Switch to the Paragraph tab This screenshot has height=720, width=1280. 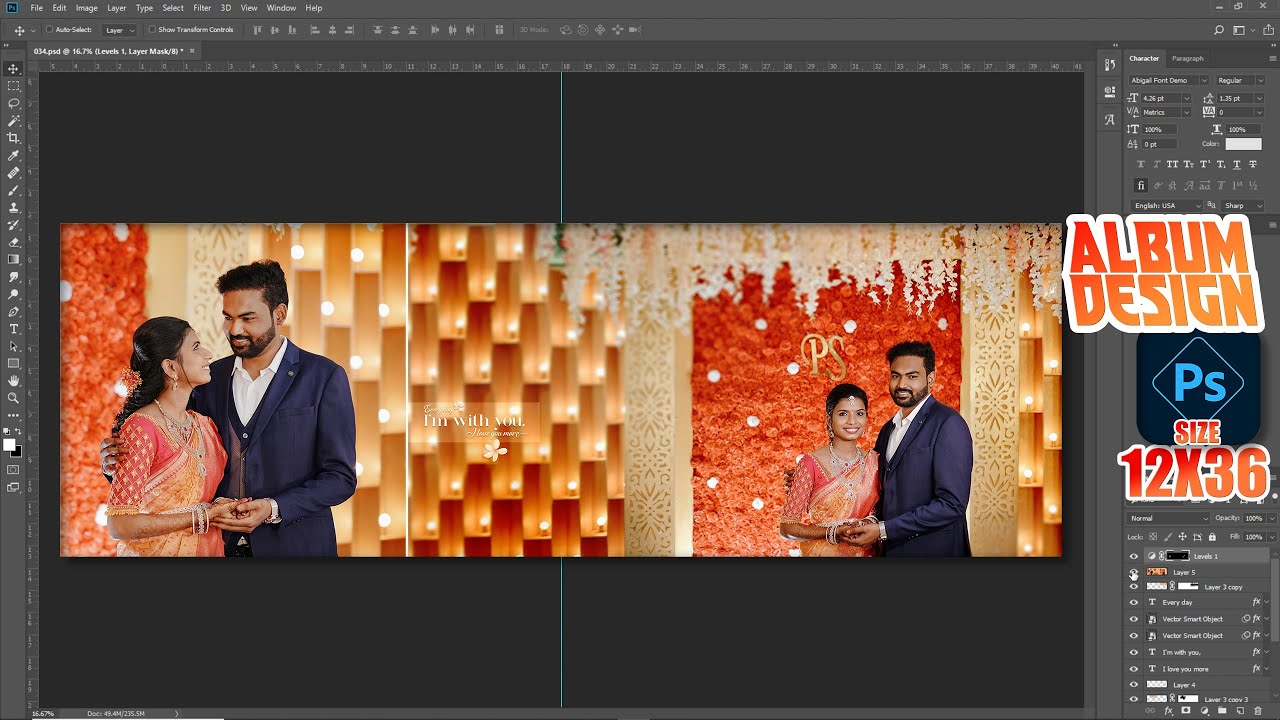[1188, 59]
